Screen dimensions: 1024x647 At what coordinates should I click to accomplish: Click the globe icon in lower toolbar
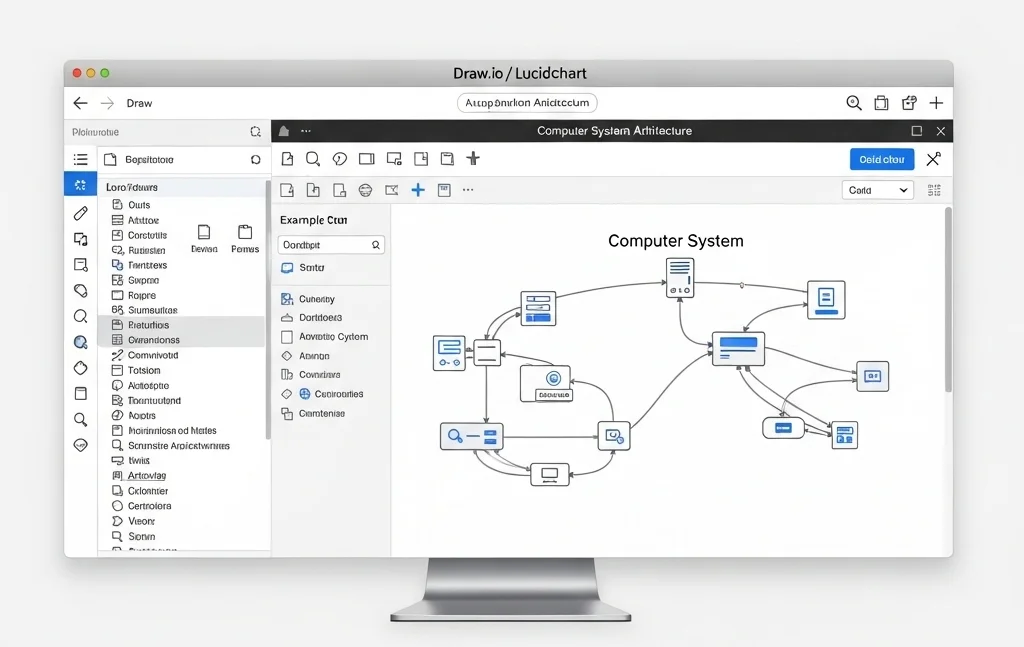click(x=365, y=190)
